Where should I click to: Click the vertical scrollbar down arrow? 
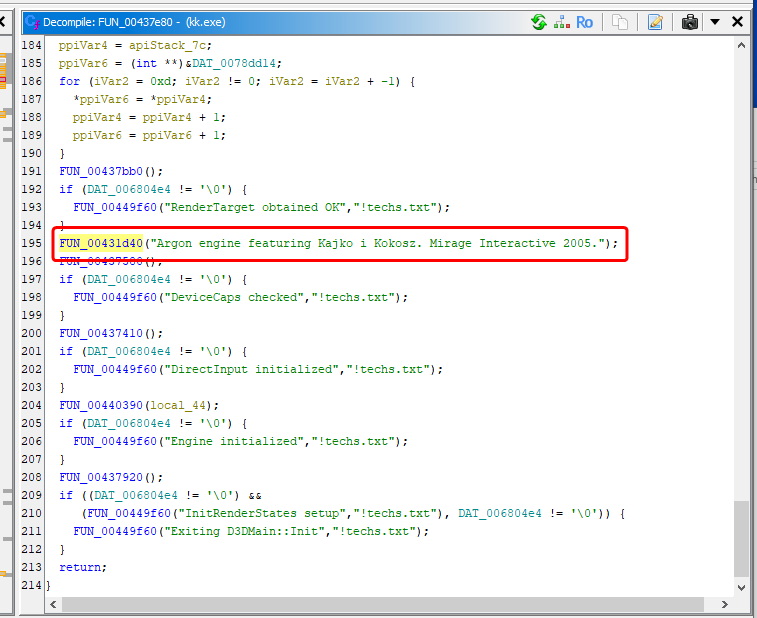coord(742,588)
